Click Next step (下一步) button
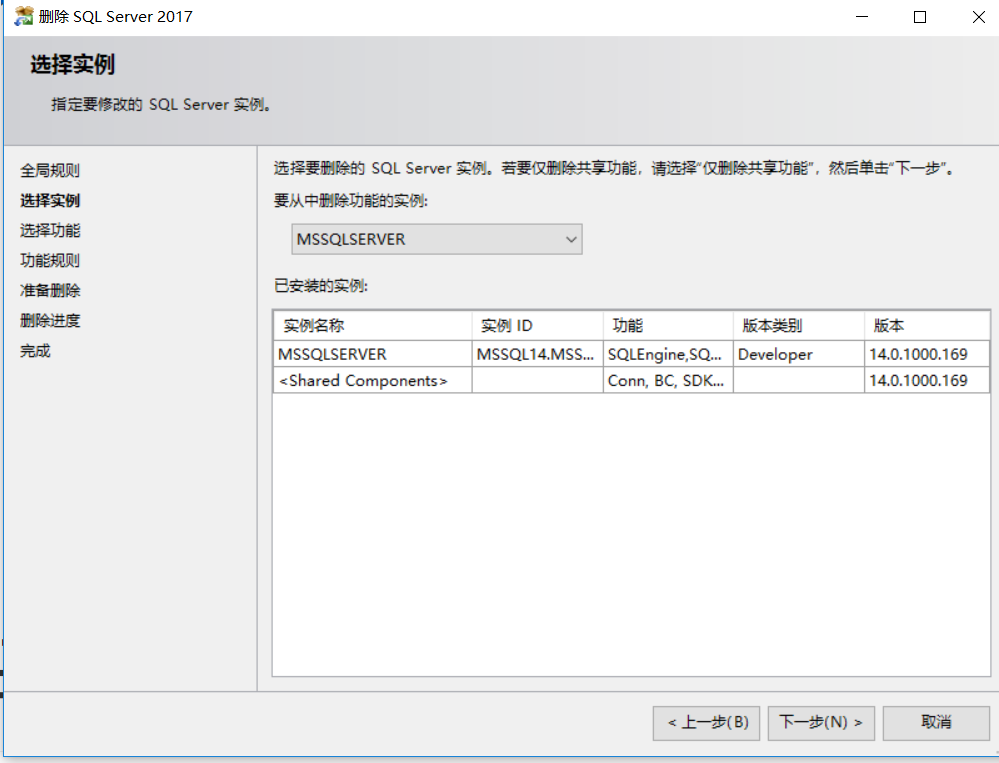Viewport: 999px width, 763px height. (822, 722)
